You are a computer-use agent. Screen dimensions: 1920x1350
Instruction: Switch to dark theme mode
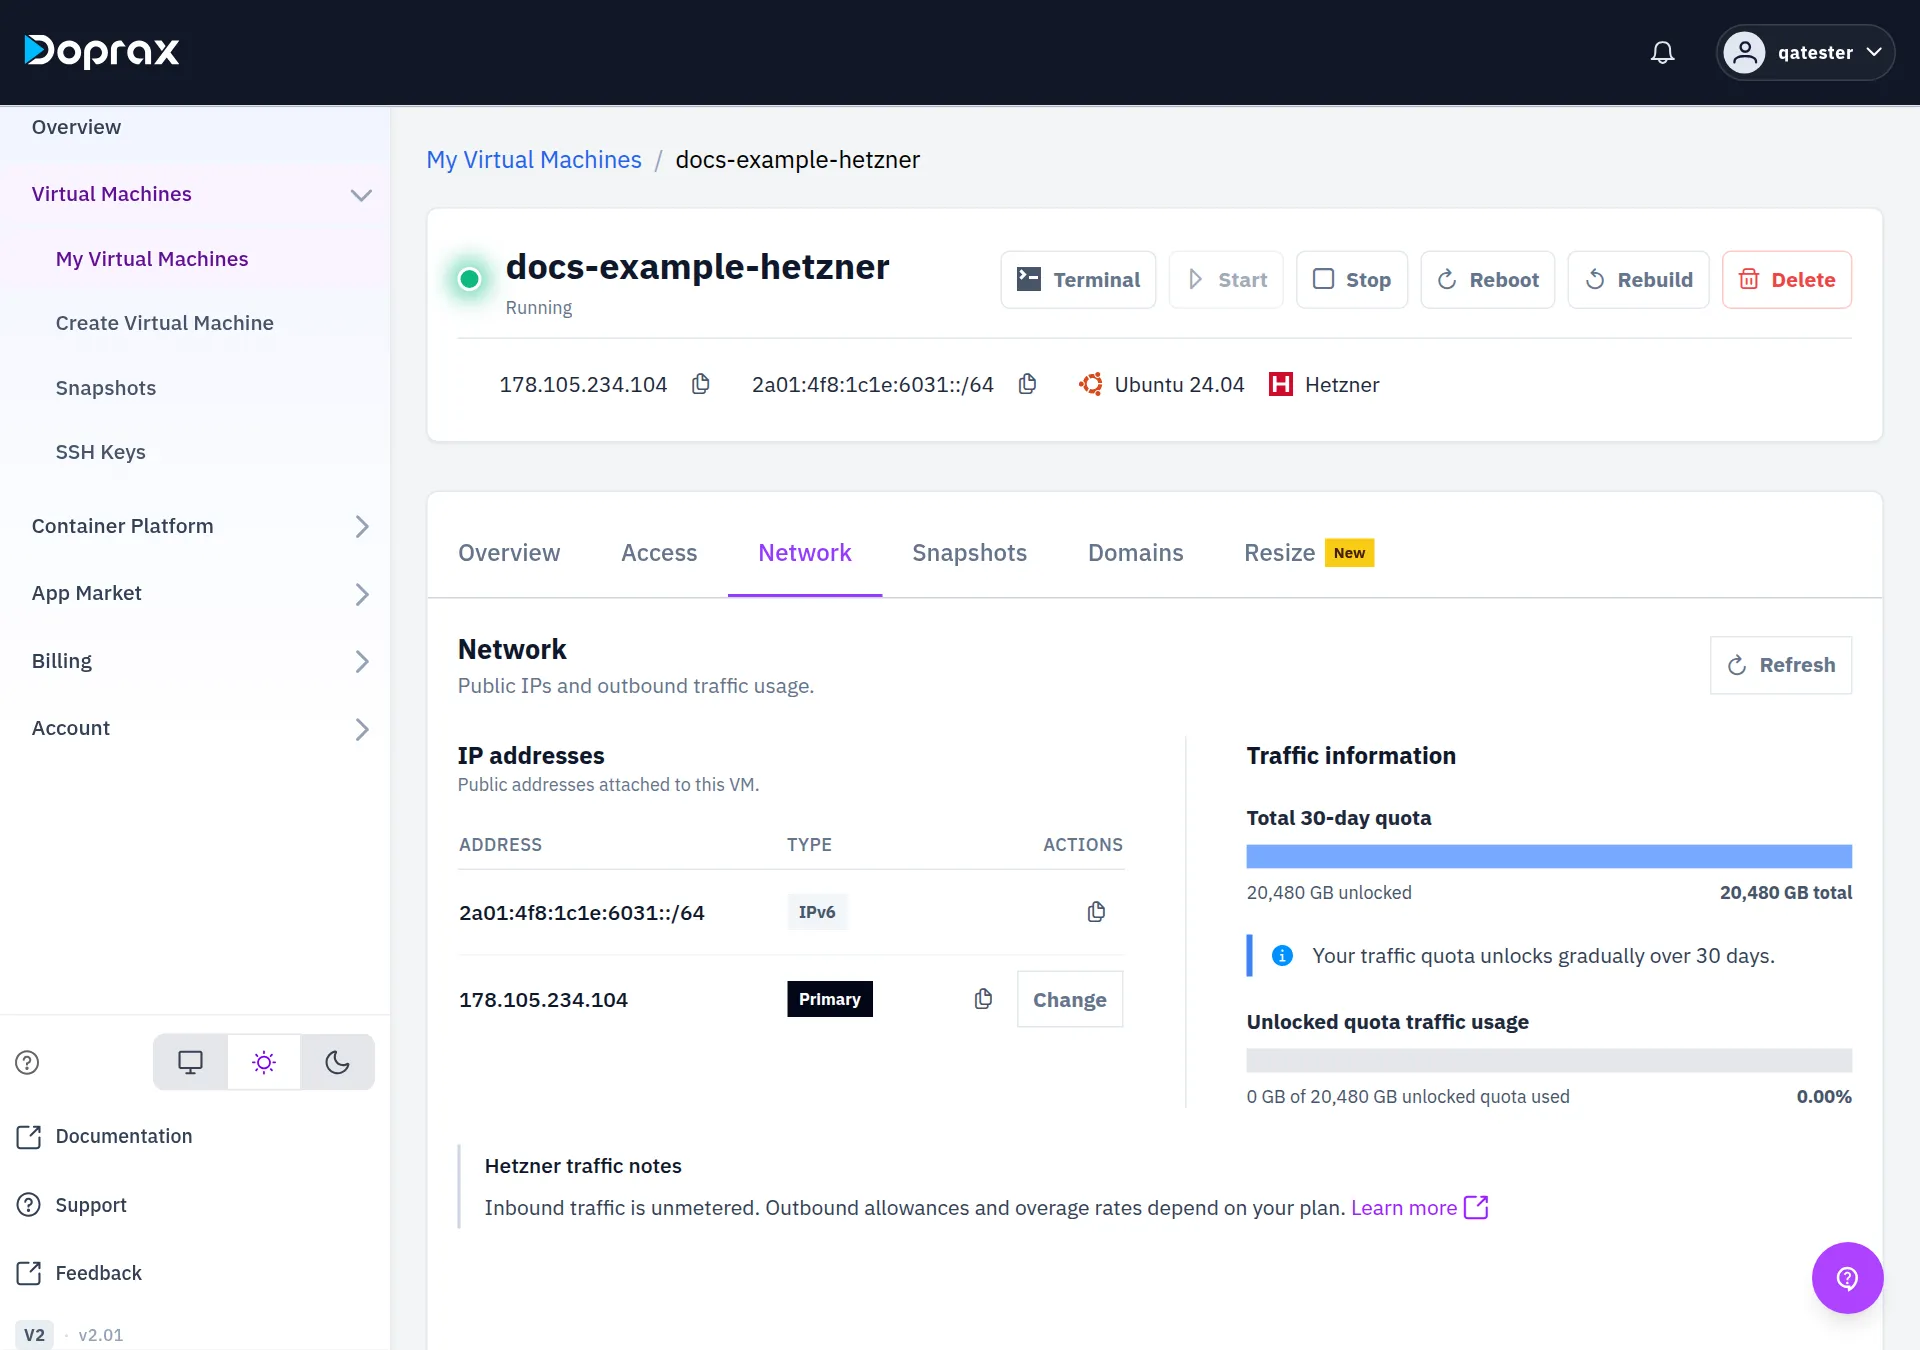[x=337, y=1062]
